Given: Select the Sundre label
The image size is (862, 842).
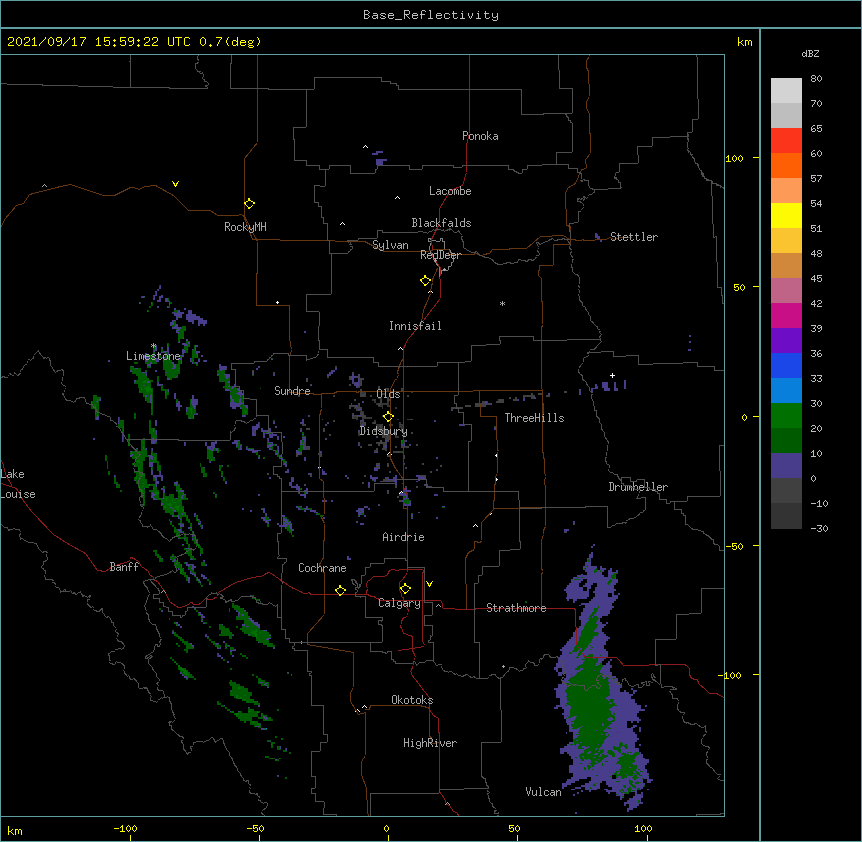Looking at the screenshot, I should click(292, 391).
